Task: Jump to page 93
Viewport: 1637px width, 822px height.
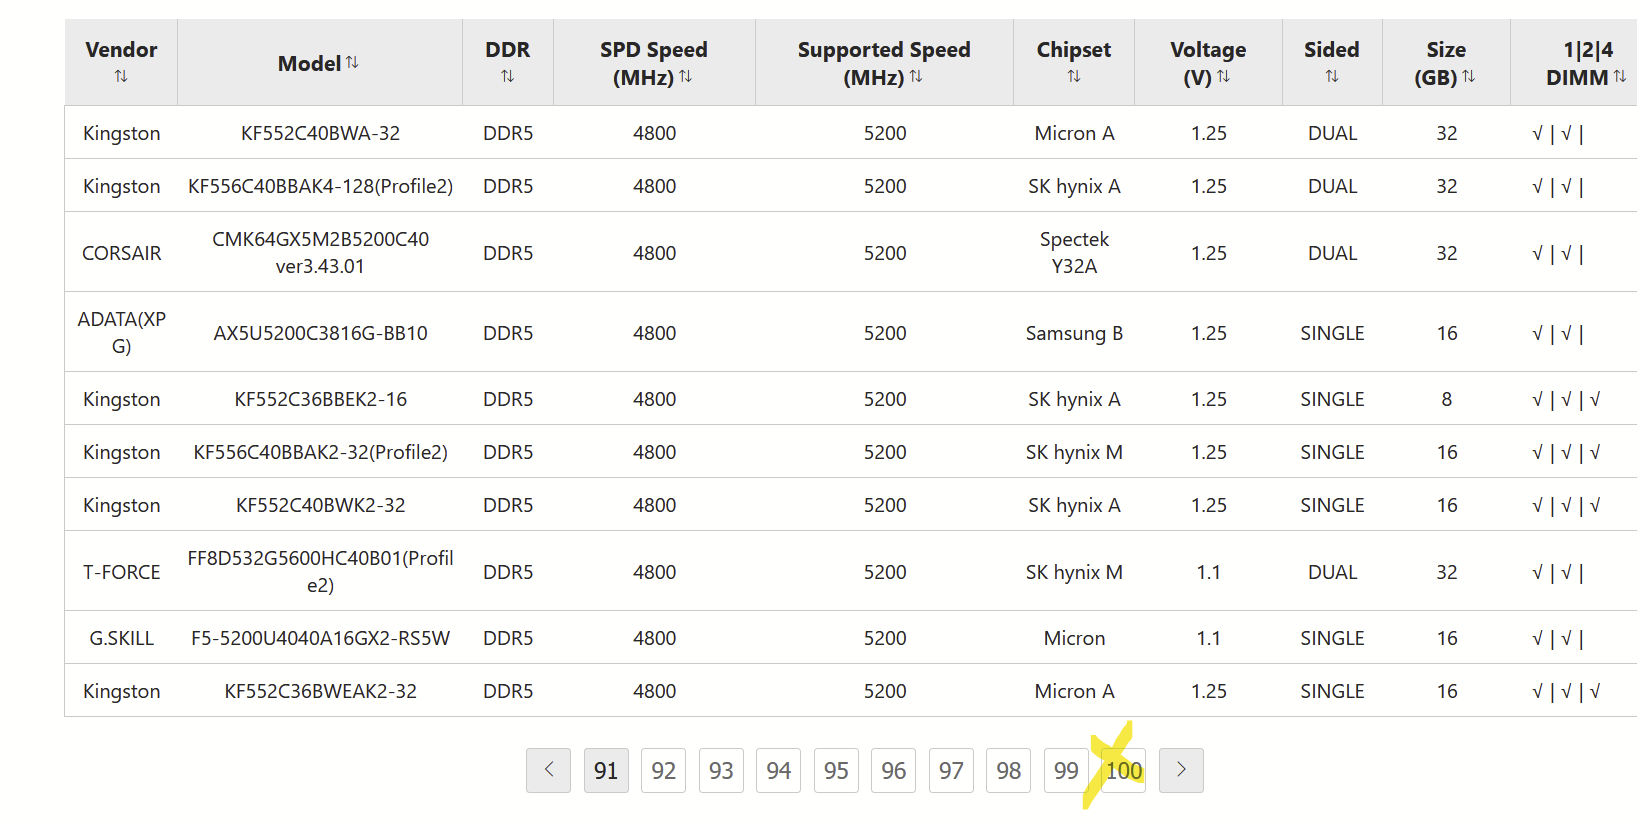Action: 721,770
